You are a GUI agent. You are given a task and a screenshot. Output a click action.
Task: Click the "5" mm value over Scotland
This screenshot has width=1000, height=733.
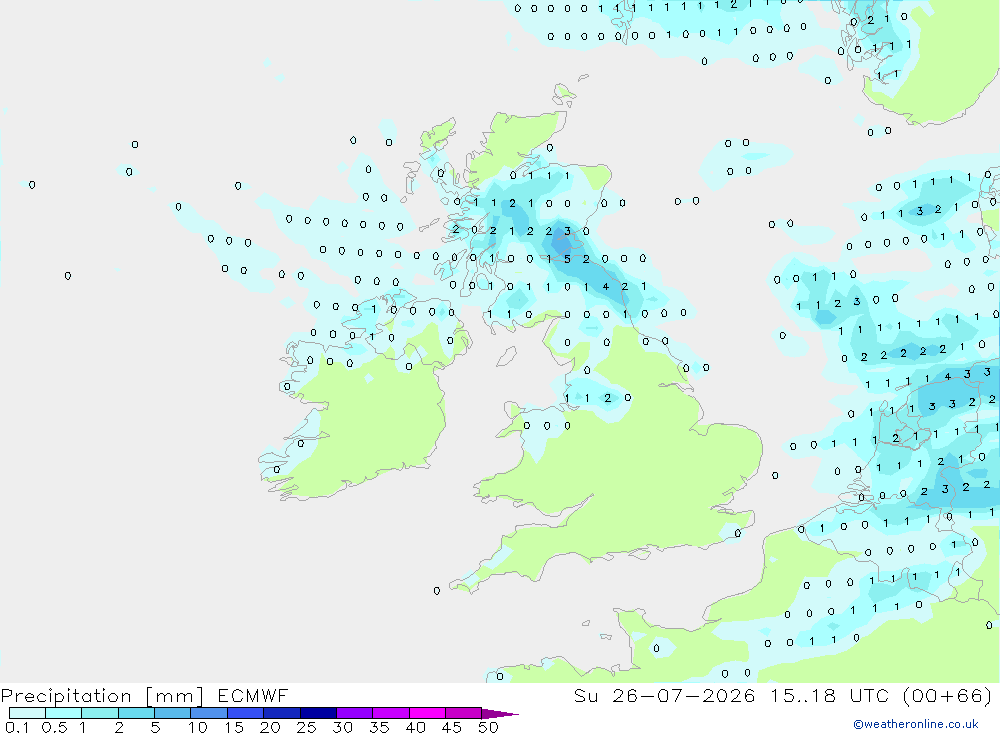(x=567, y=259)
